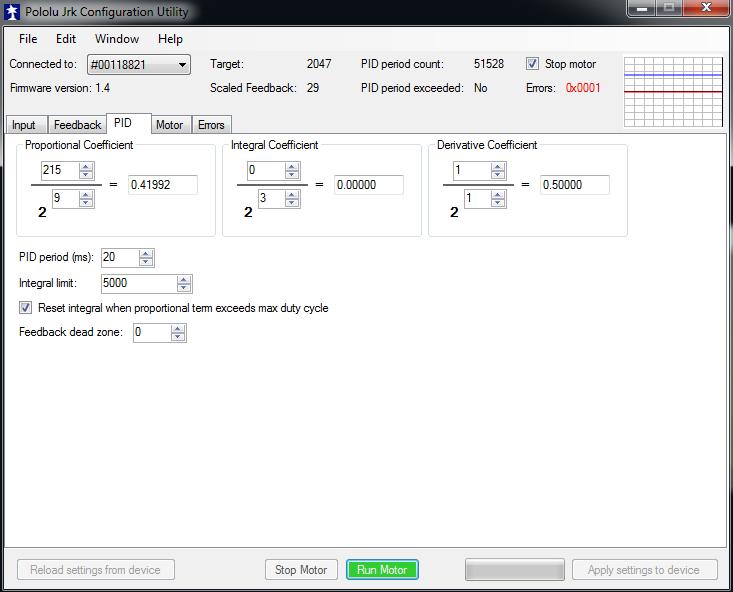Decrease Feedback dead zone with down arrow

click(x=178, y=337)
